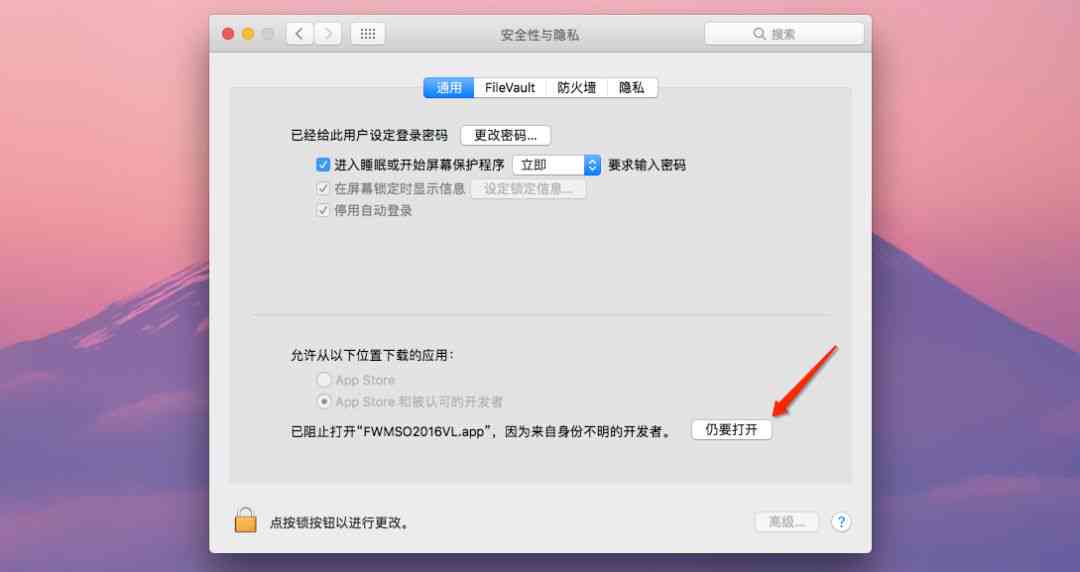1080x572 pixels.
Task: Select App Store 和被认可的开发者 radio option
Action: point(324,401)
